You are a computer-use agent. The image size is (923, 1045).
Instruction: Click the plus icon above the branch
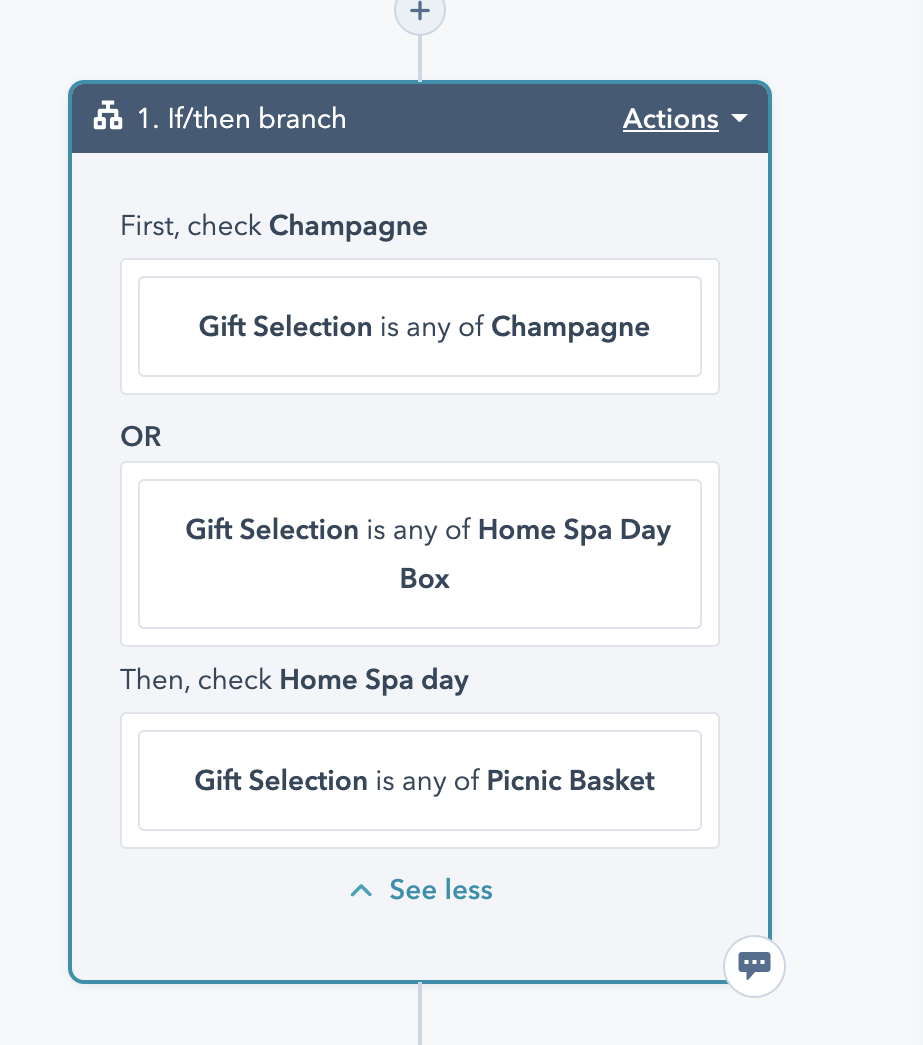pyautogui.click(x=420, y=11)
